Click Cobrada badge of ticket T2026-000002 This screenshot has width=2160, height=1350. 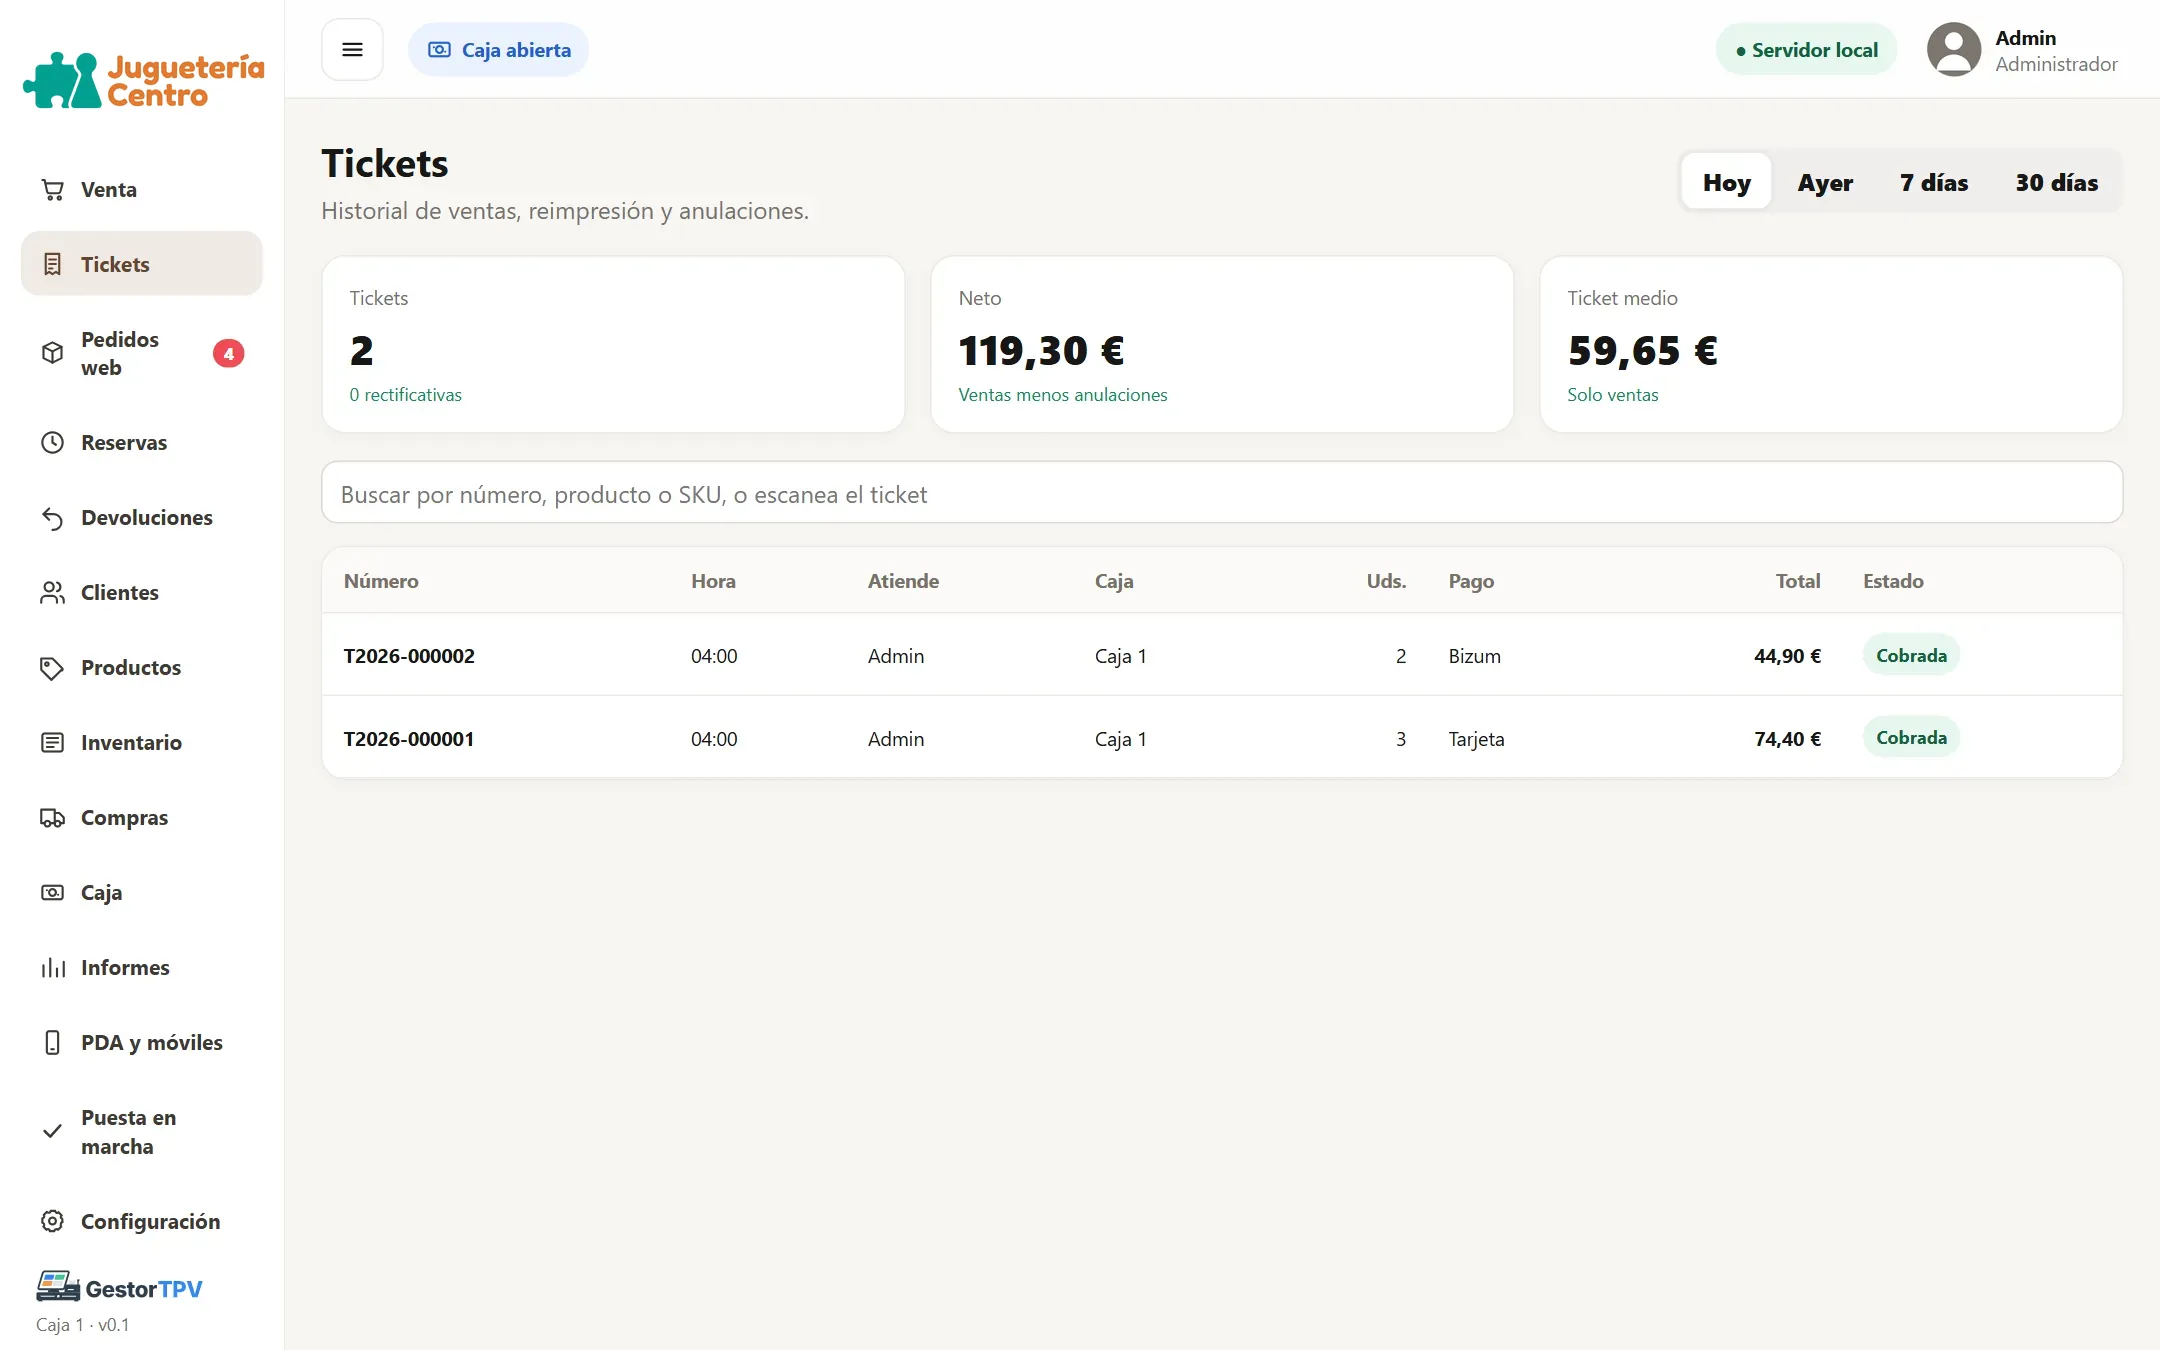tap(1911, 656)
